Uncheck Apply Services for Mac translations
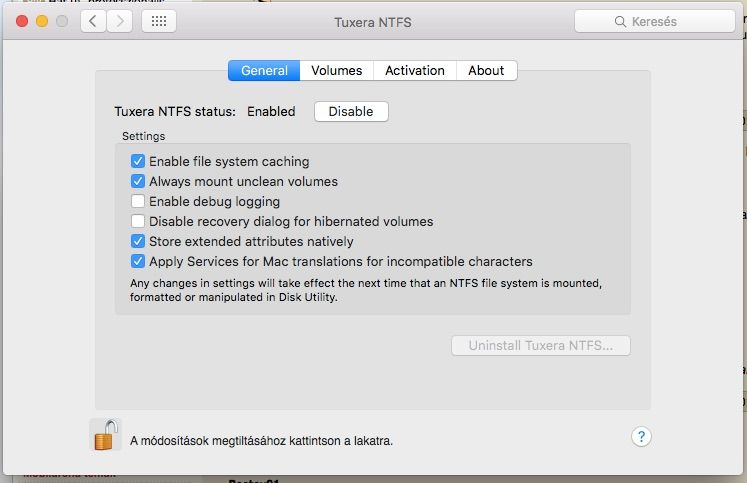This screenshot has width=747, height=483. pos(138,261)
